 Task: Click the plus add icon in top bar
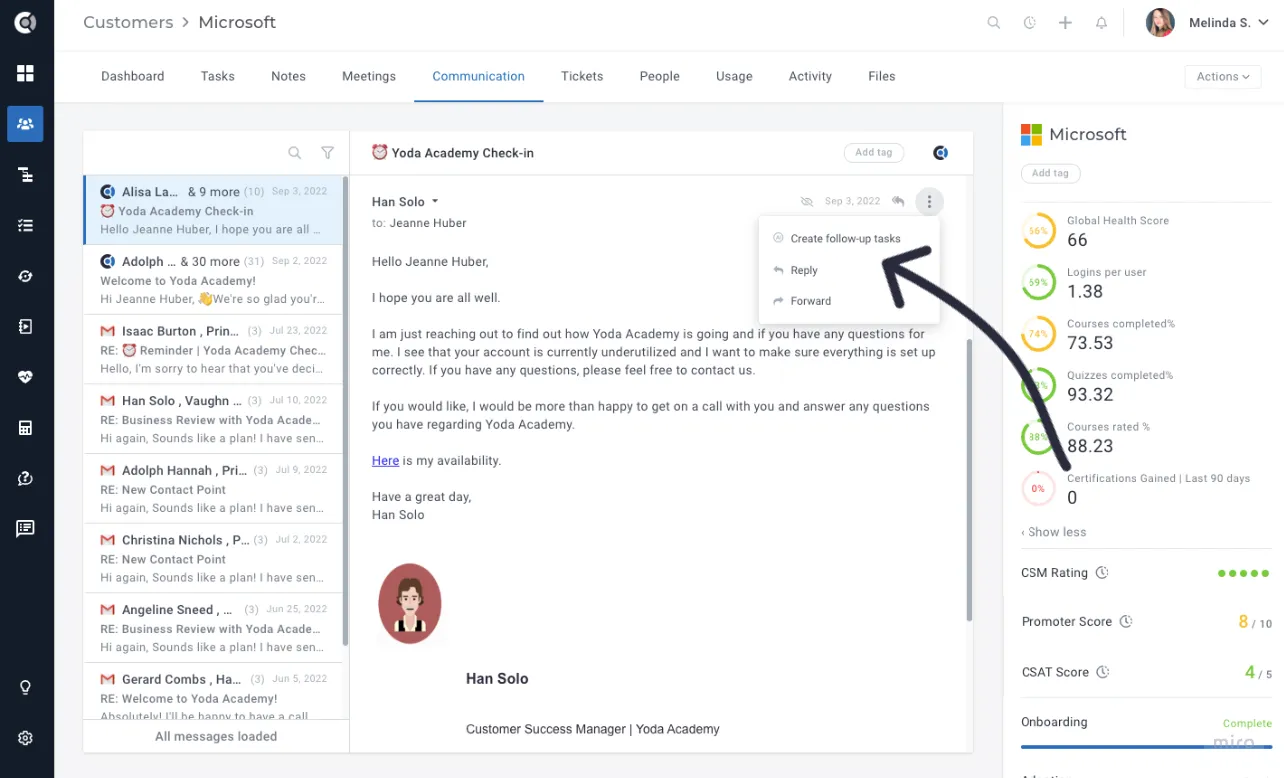[x=1065, y=22]
